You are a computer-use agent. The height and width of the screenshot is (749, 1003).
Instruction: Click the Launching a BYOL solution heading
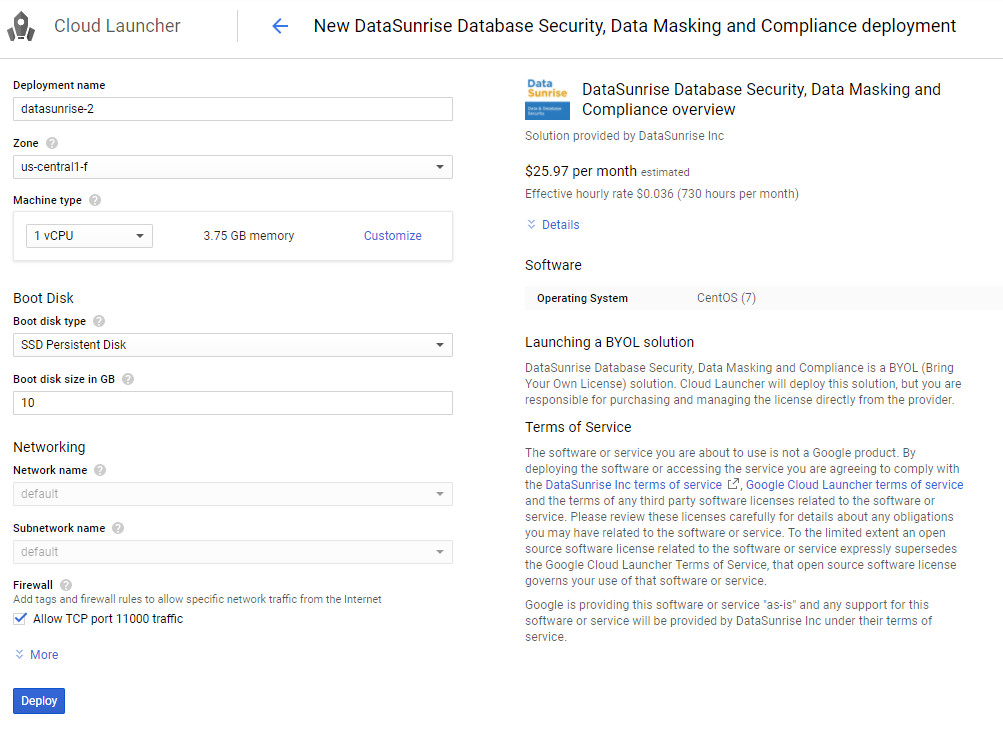[x=610, y=342]
